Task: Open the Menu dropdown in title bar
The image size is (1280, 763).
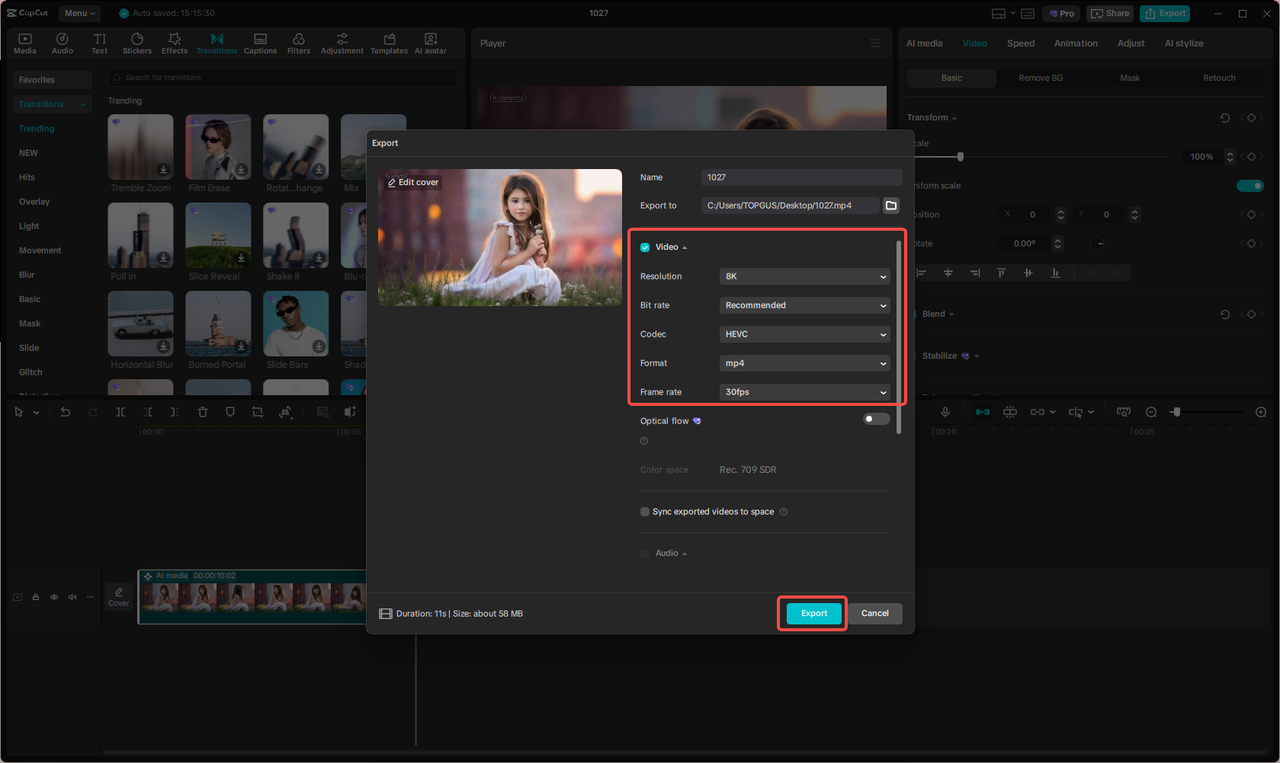Action: [78, 13]
